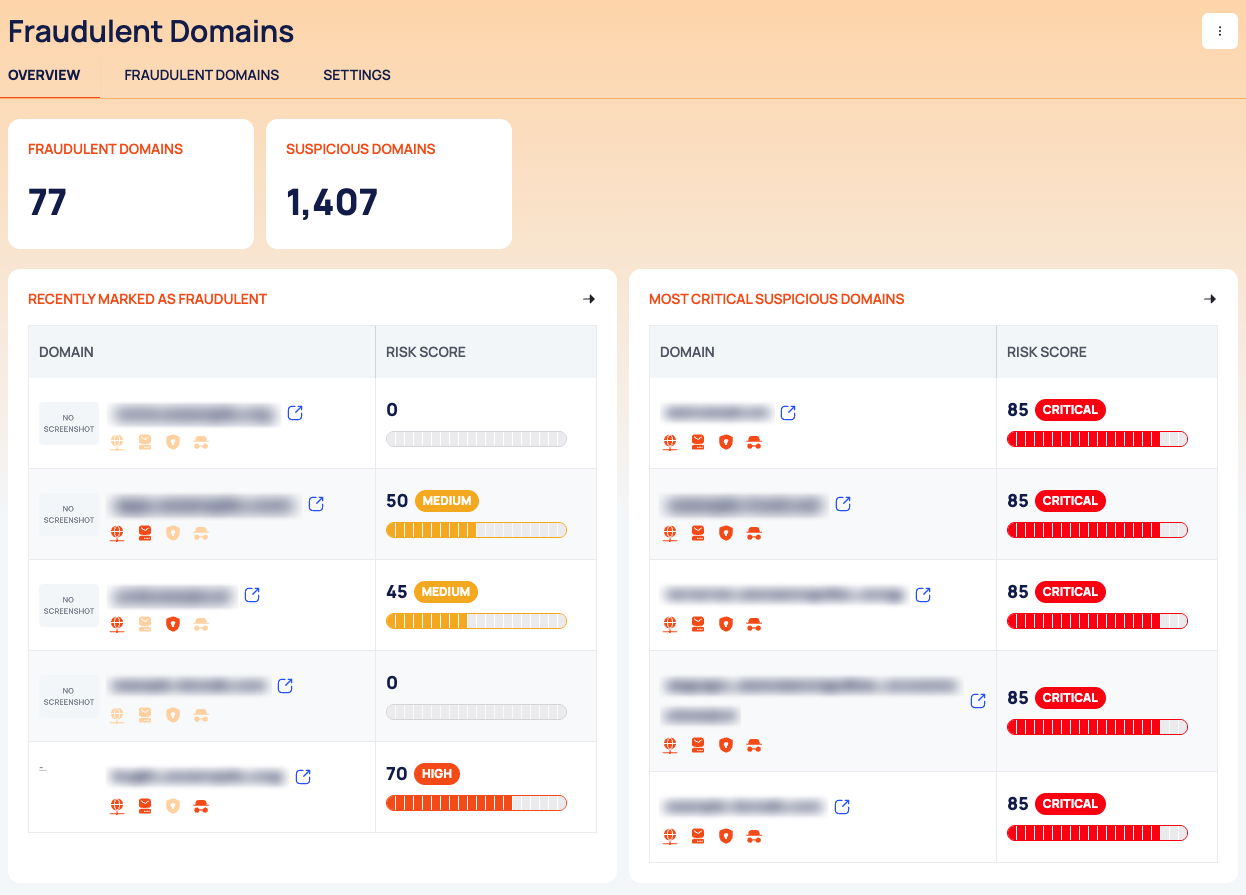Click the risk bar for score 70
The height and width of the screenshot is (895, 1246).
(x=476, y=803)
